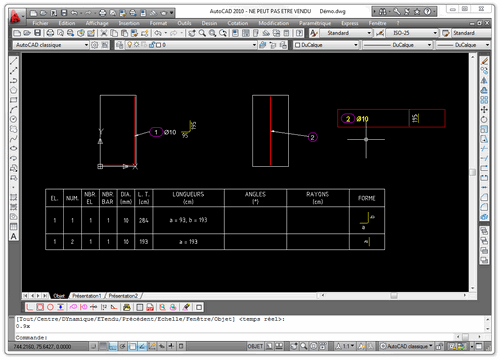Switch to the Présentation1 tab

click(87, 296)
